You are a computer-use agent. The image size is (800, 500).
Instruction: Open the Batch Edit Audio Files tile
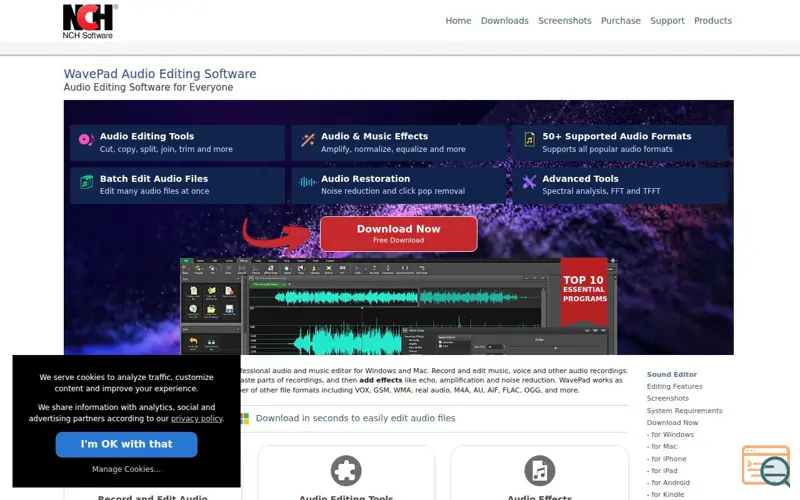coord(177,185)
